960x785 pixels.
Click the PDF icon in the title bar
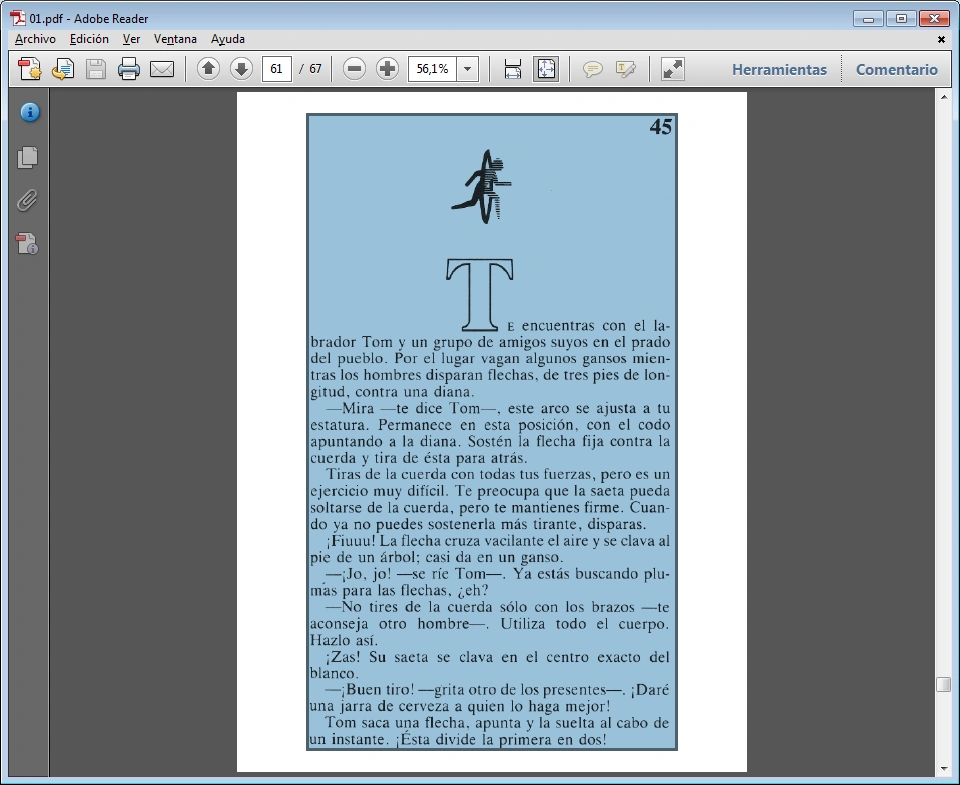pos(18,18)
